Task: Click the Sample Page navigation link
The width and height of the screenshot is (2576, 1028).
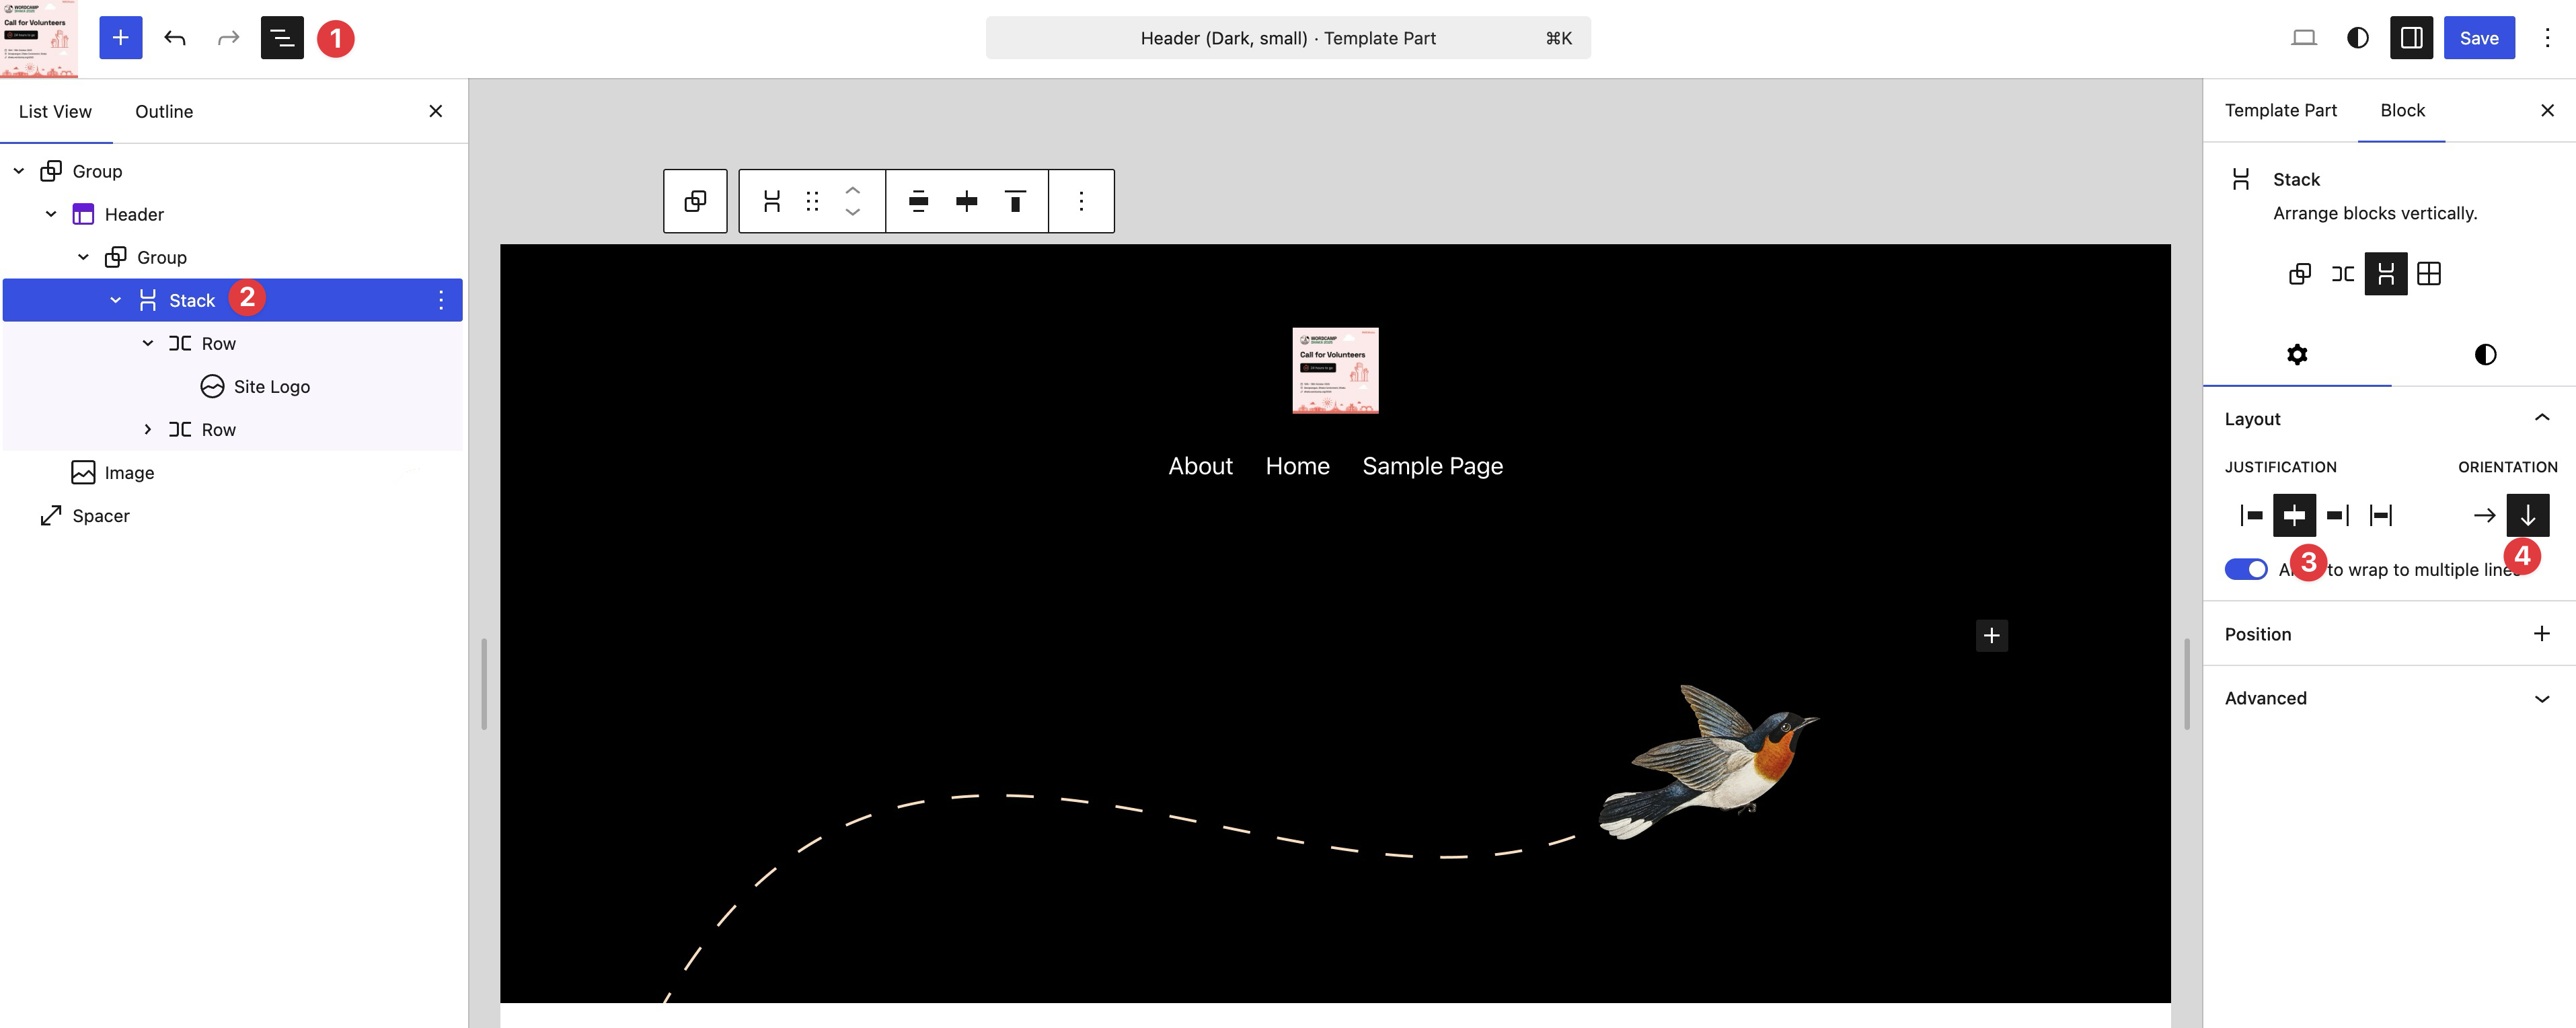Action: 1432,466
